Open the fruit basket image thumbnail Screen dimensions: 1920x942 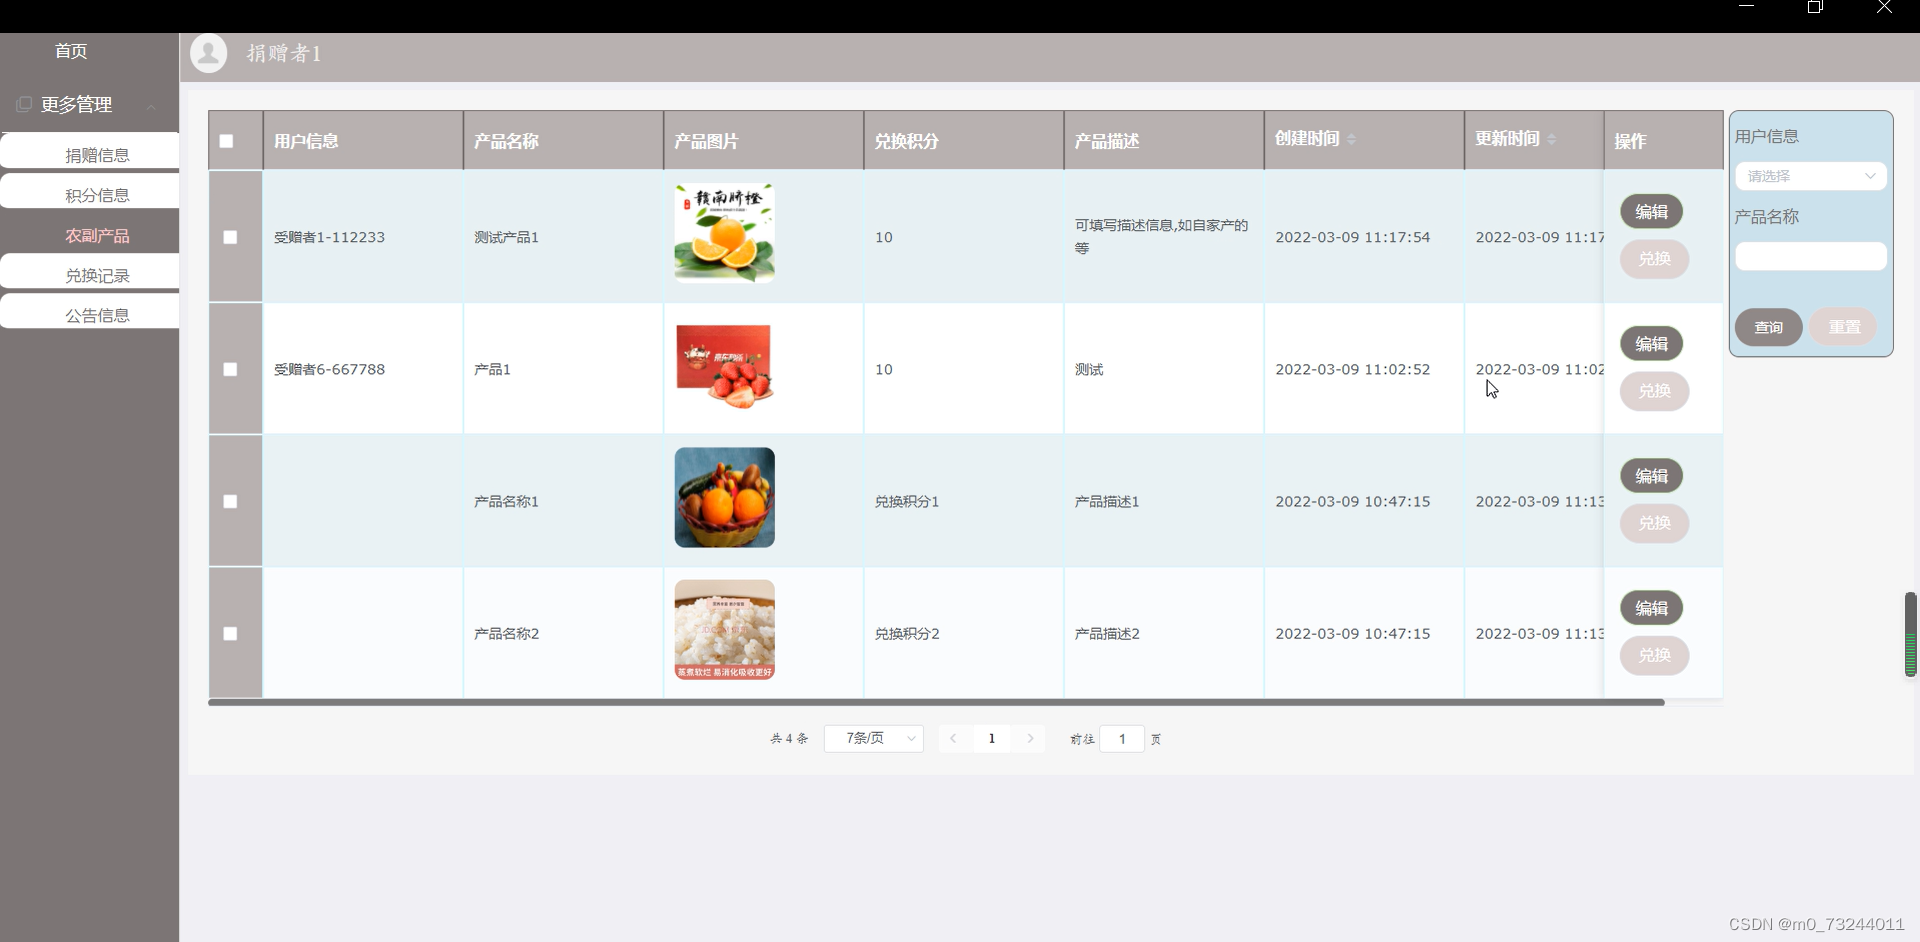coord(724,497)
